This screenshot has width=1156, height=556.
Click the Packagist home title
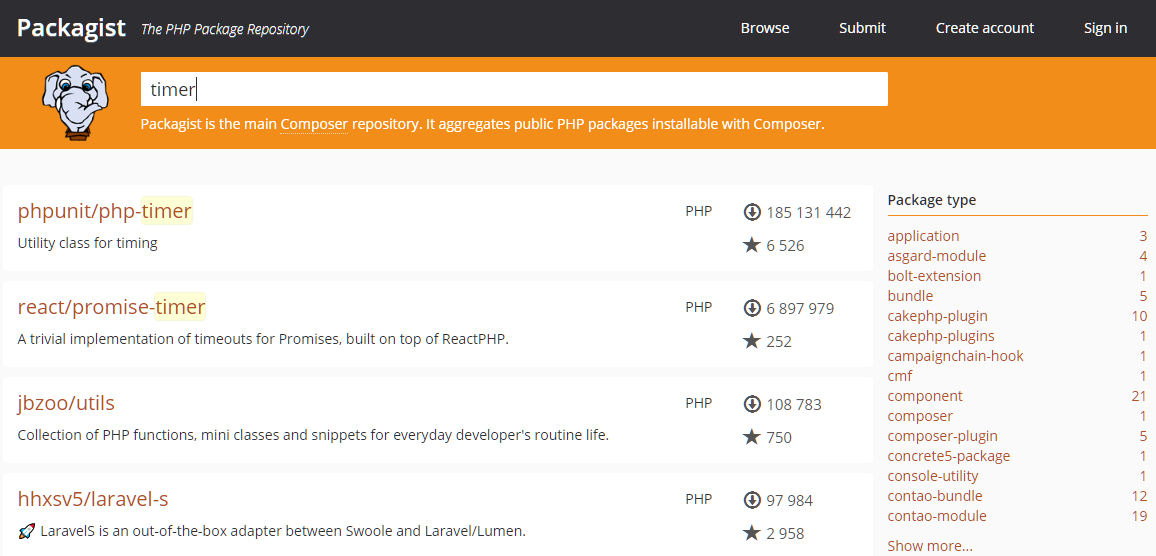(71, 28)
